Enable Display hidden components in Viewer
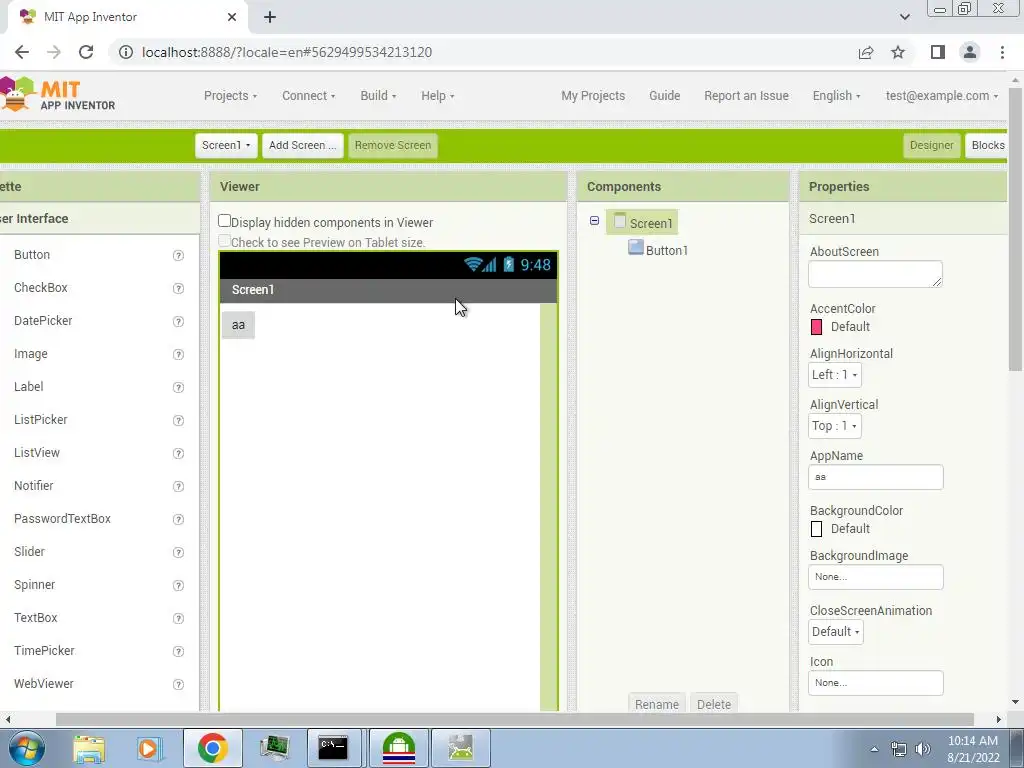Screen dimensions: 1024x768 tap(224, 221)
